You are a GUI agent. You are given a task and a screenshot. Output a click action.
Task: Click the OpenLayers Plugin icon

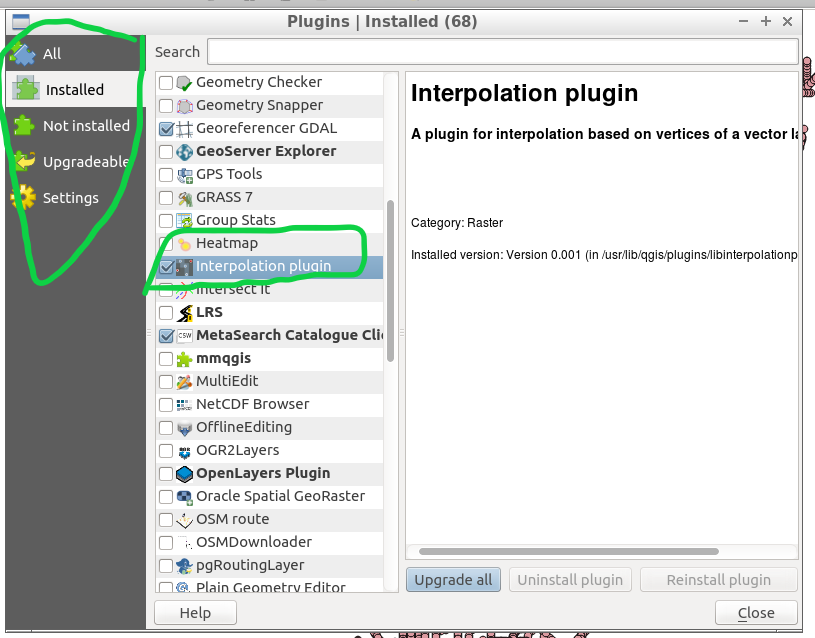[x=184, y=474]
